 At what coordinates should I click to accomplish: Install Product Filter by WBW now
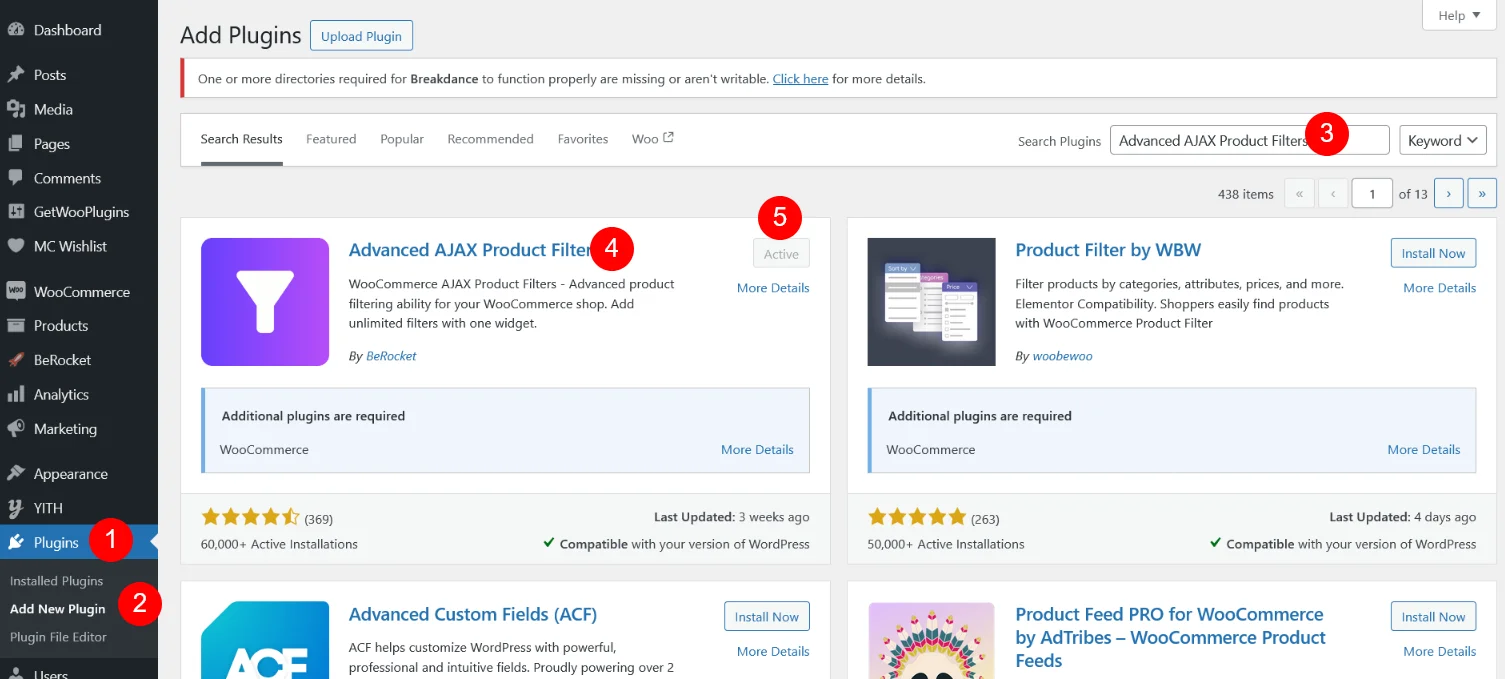(1433, 253)
